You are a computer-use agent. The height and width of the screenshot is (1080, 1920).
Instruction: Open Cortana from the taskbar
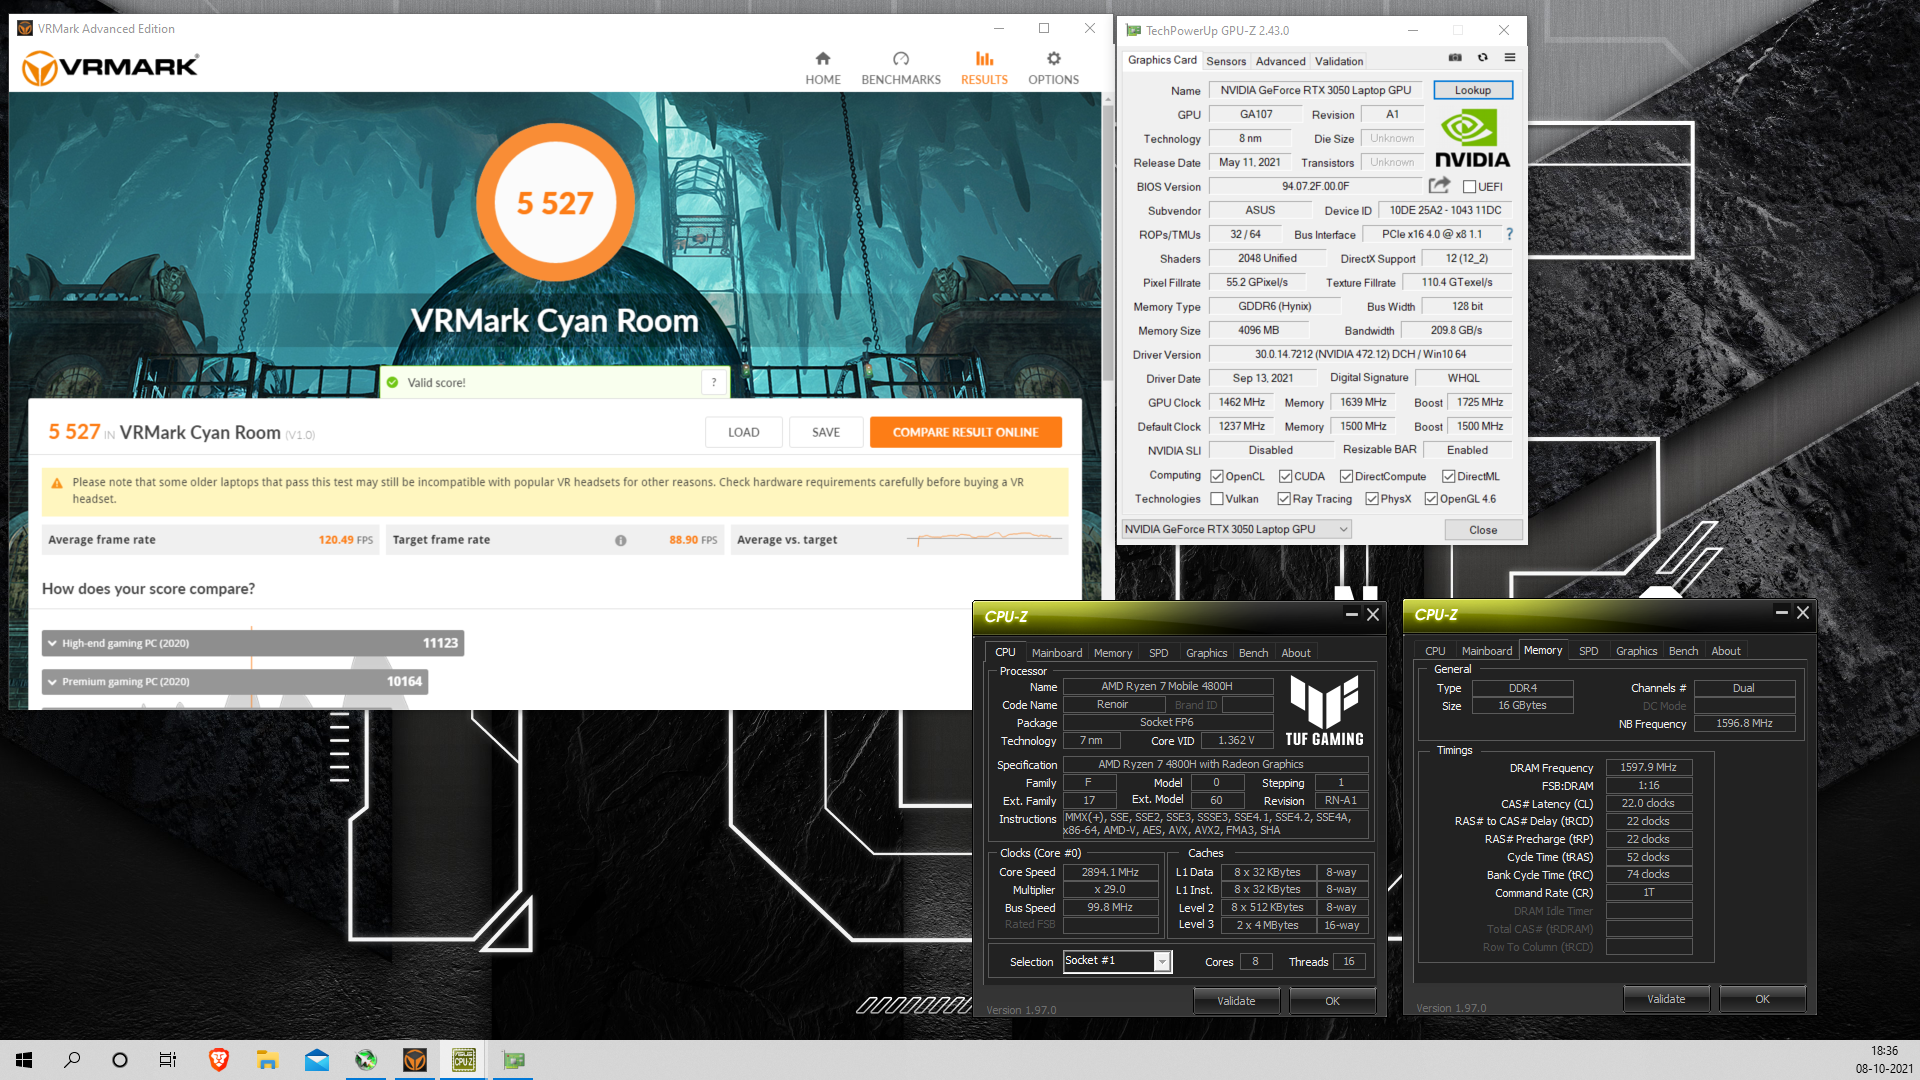120,1060
